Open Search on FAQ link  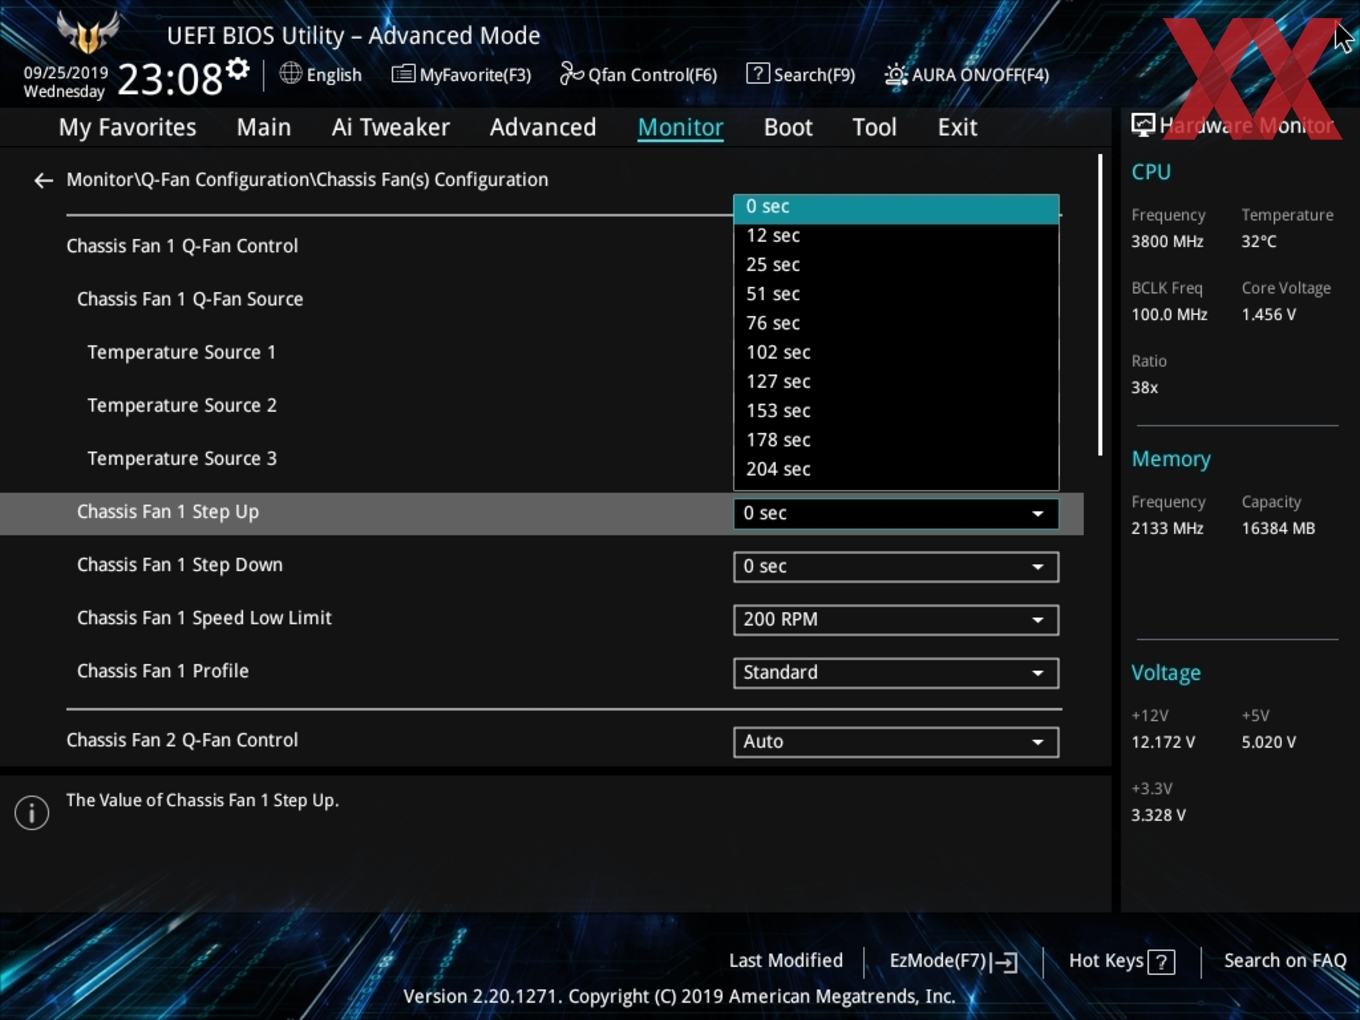coord(1285,961)
